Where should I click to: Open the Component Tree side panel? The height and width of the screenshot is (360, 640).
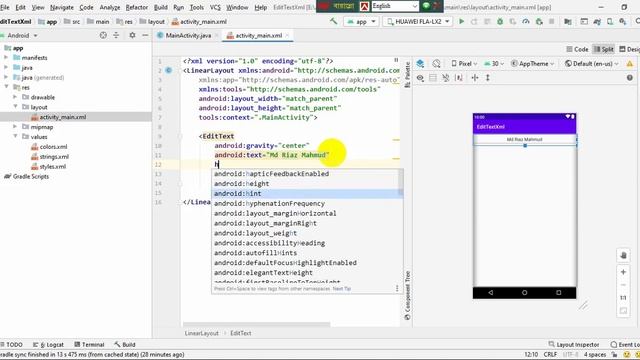click(x=407, y=296)
